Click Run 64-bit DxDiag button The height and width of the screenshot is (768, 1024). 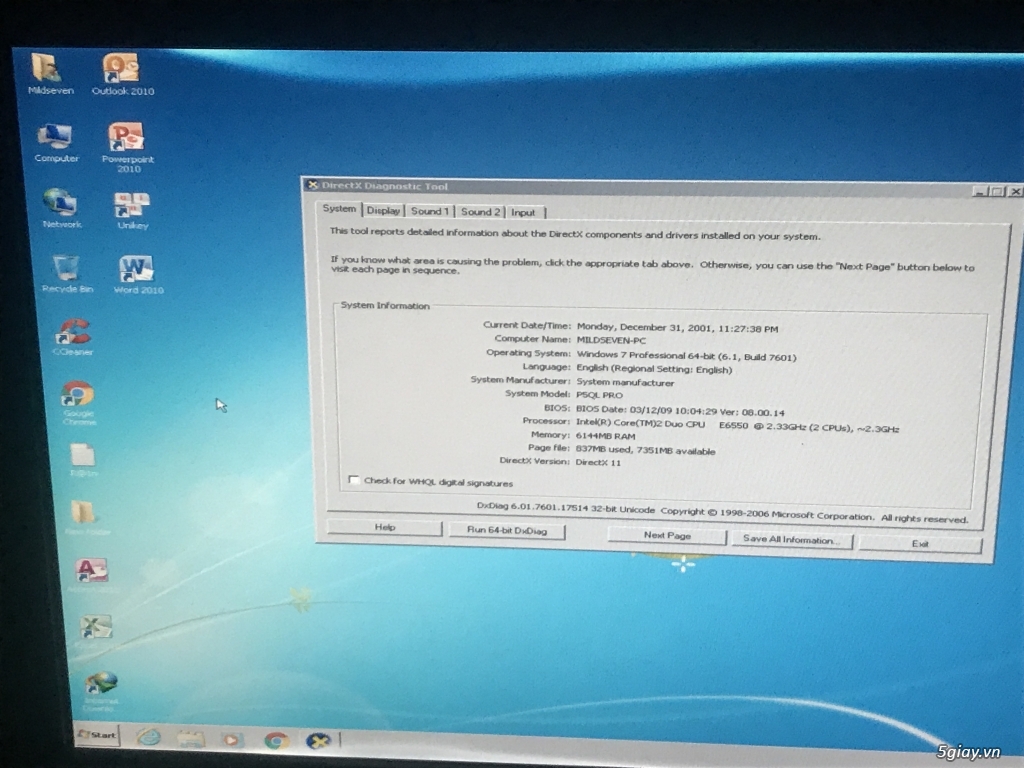(x=507, y=530)
